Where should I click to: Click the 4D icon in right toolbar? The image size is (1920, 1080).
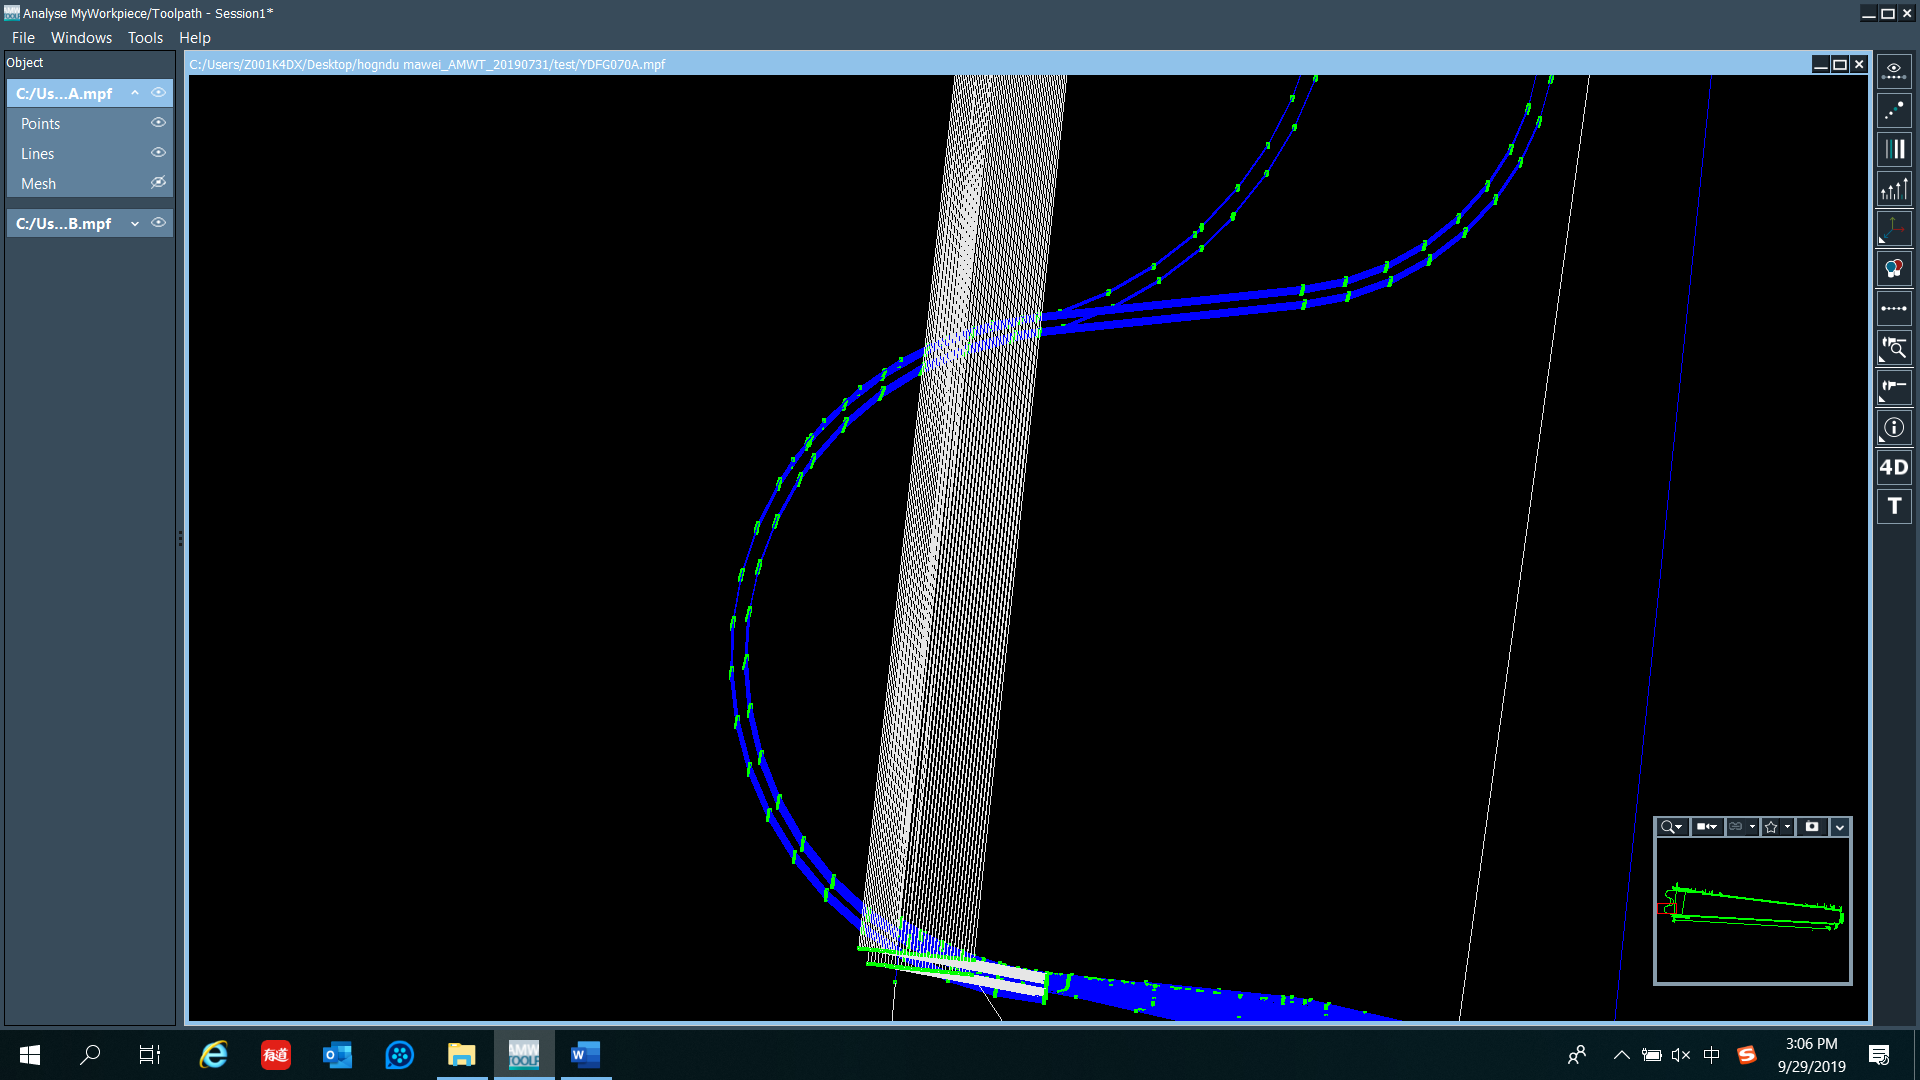pos(1894,467)
